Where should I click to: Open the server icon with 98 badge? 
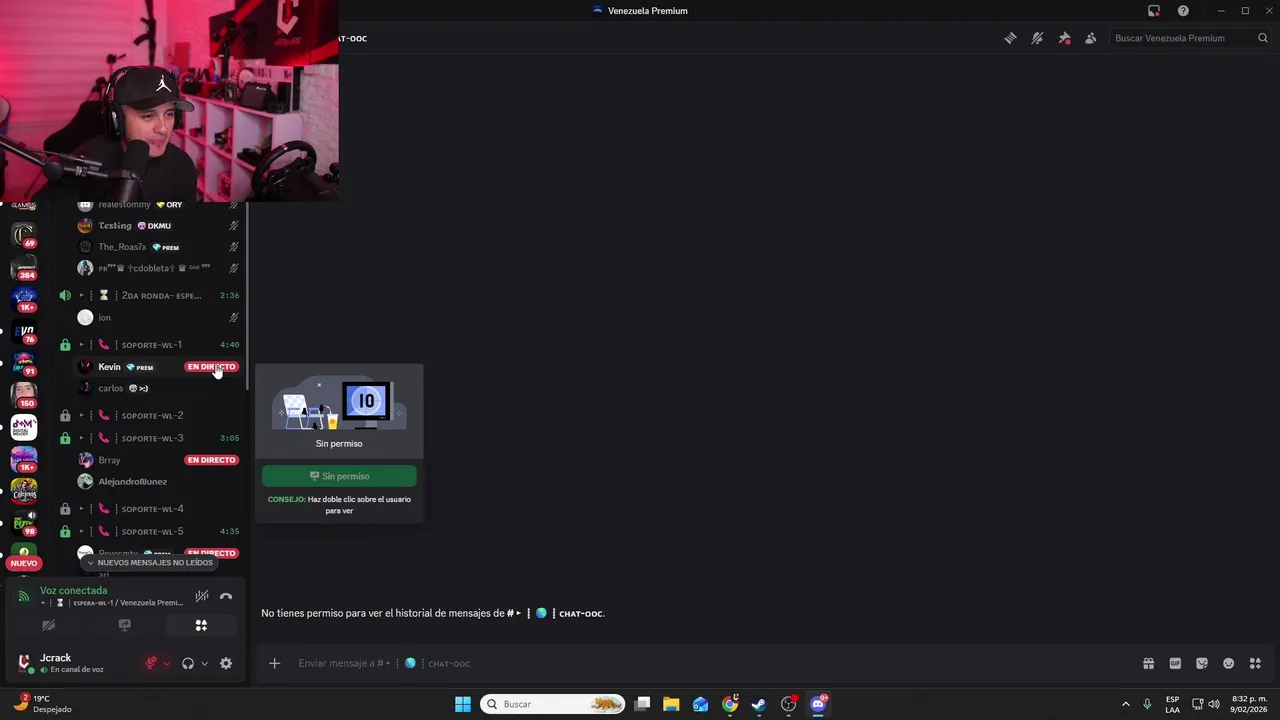point(24,523)
